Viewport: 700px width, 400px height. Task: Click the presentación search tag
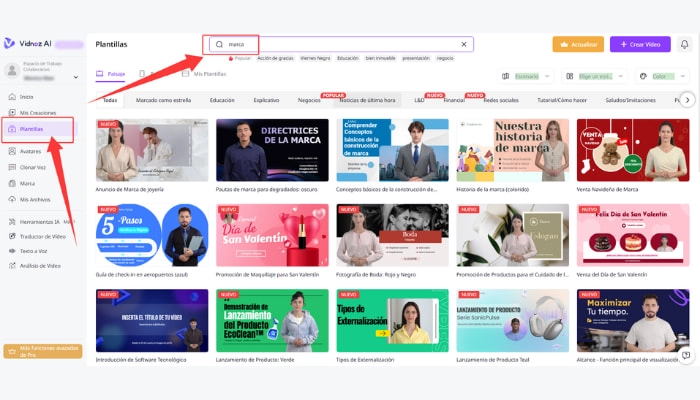[416, 58]
